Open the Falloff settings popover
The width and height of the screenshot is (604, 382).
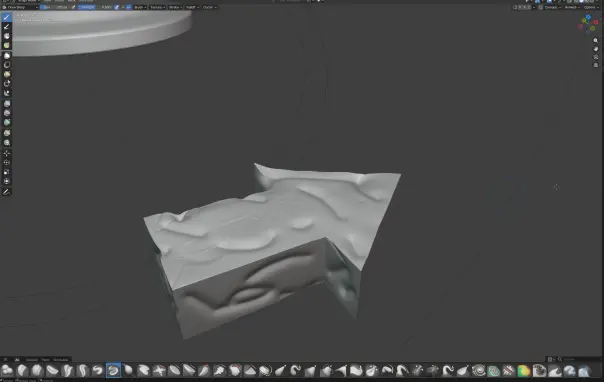(x=193, y=7)
